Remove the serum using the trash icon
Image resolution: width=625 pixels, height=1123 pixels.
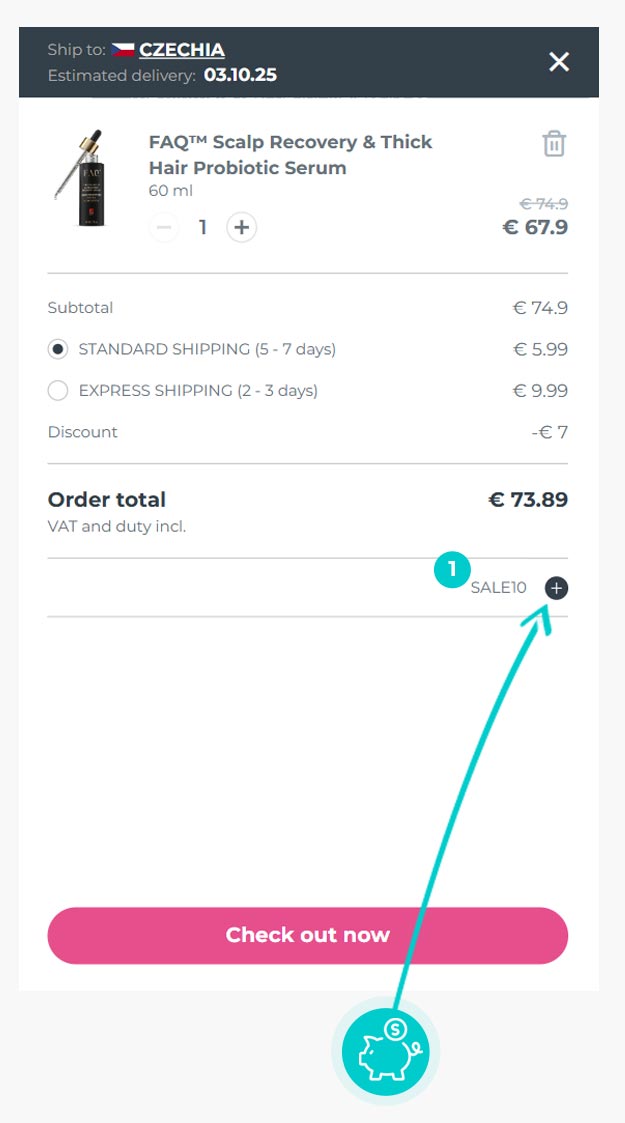coord(554,144)
